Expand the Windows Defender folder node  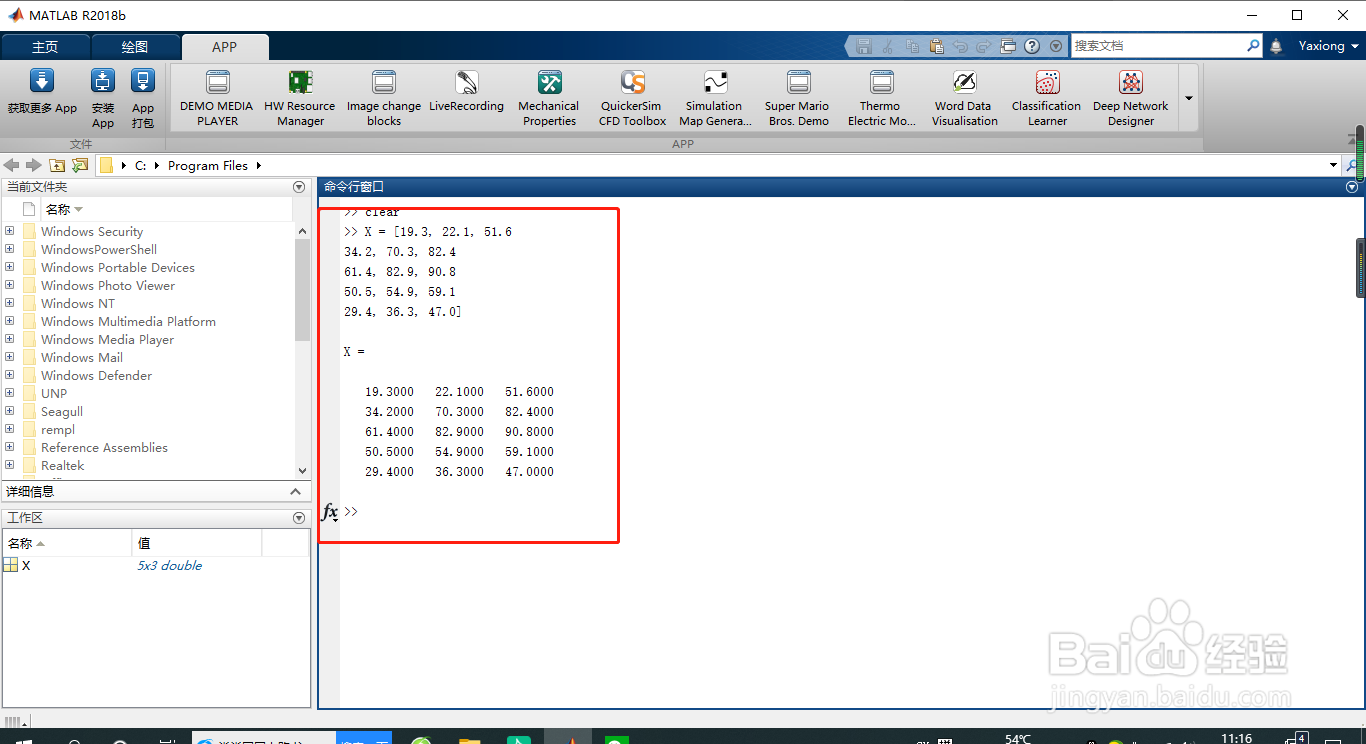(10, 375)
